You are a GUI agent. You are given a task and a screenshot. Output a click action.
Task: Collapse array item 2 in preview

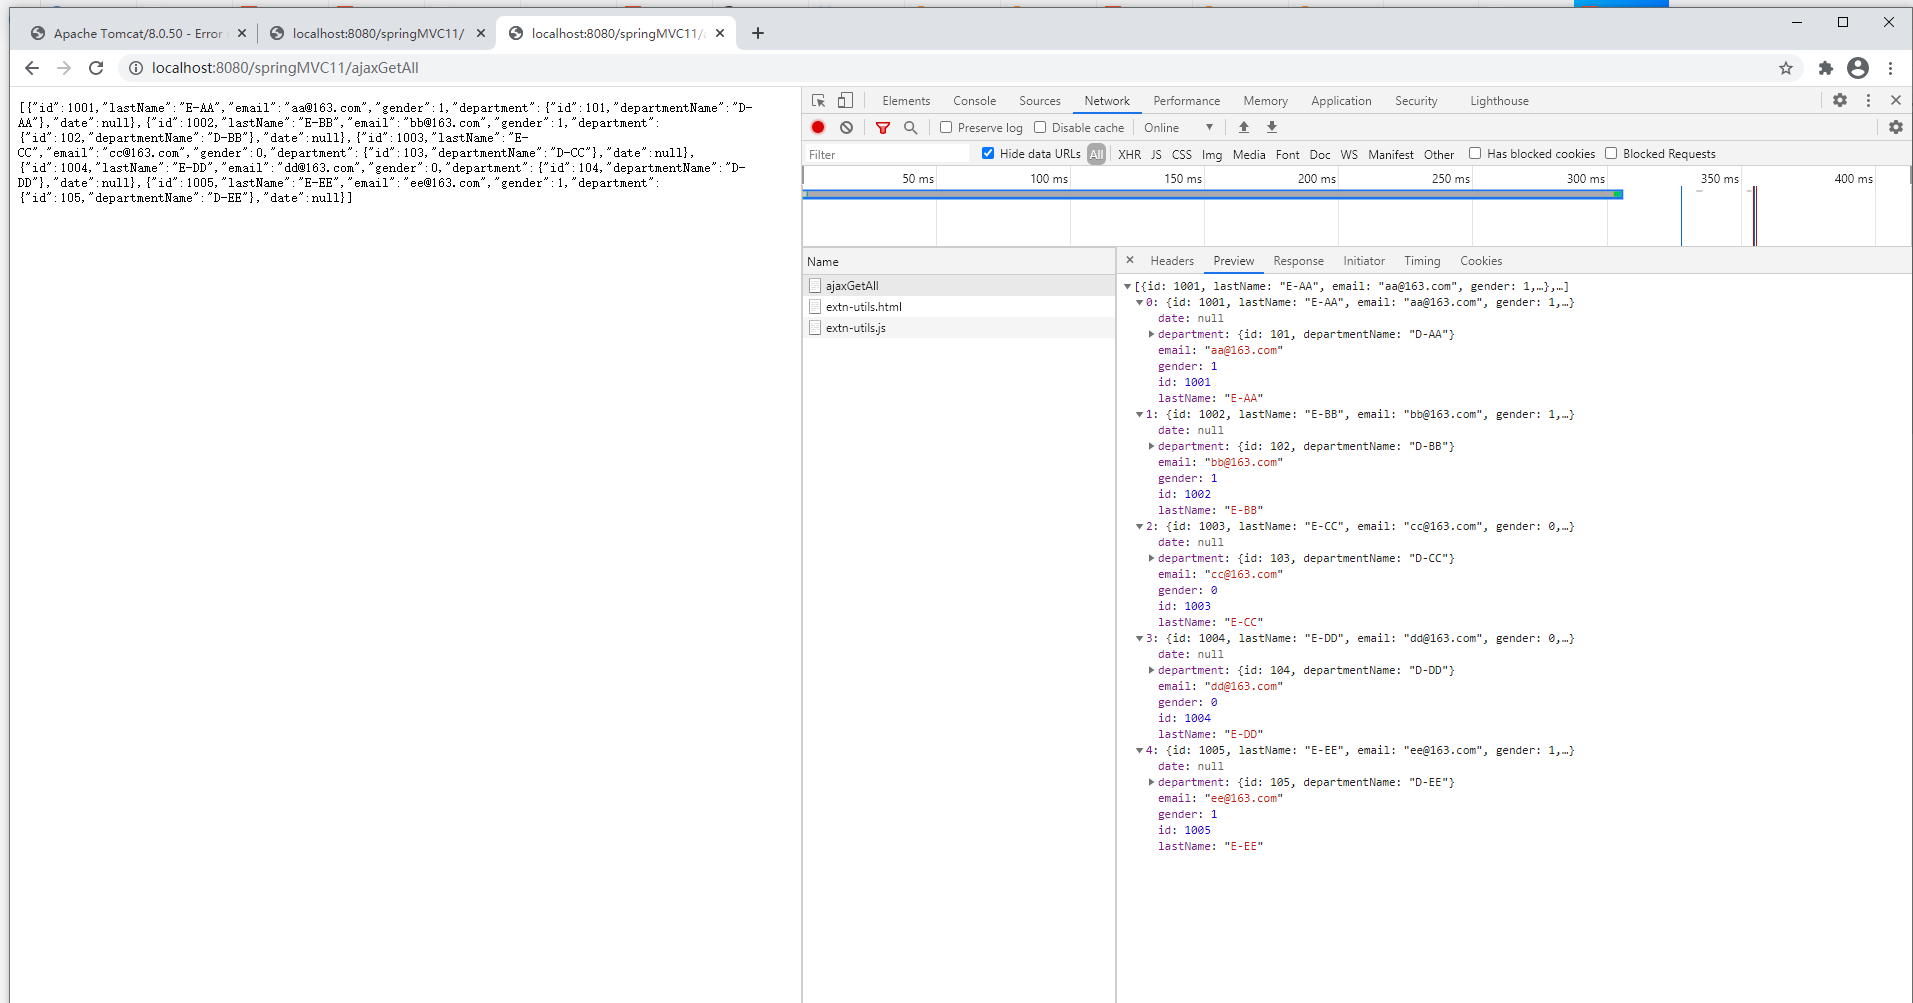1139,526
